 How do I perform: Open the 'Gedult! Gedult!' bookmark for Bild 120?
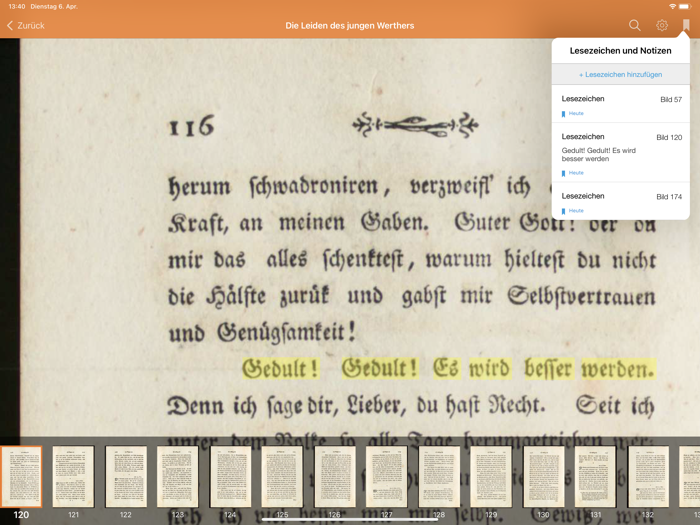(621, 153)
